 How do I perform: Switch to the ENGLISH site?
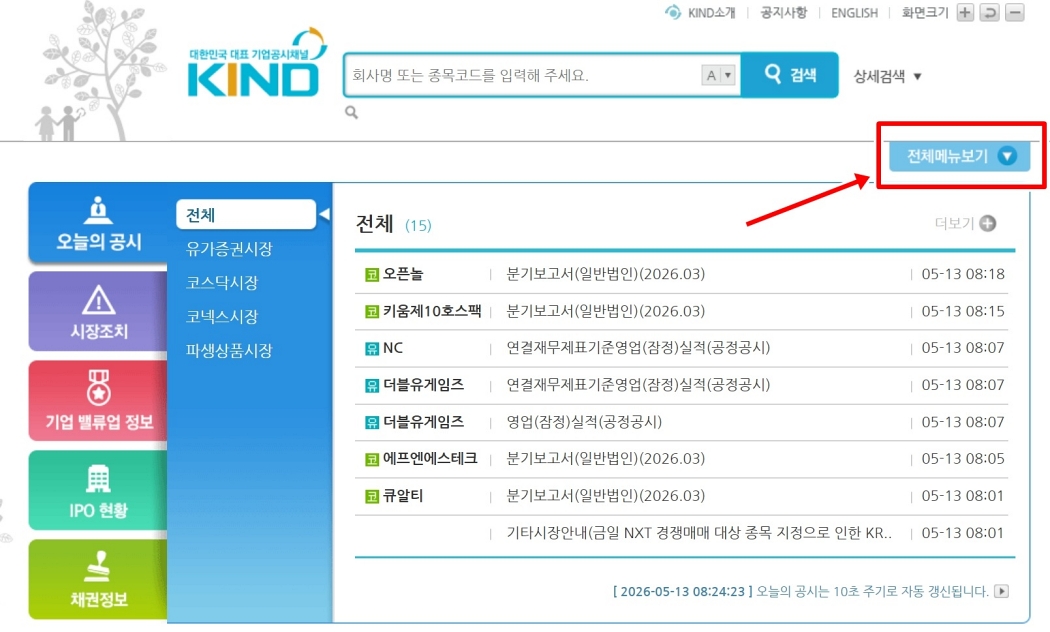click(854, 13)
